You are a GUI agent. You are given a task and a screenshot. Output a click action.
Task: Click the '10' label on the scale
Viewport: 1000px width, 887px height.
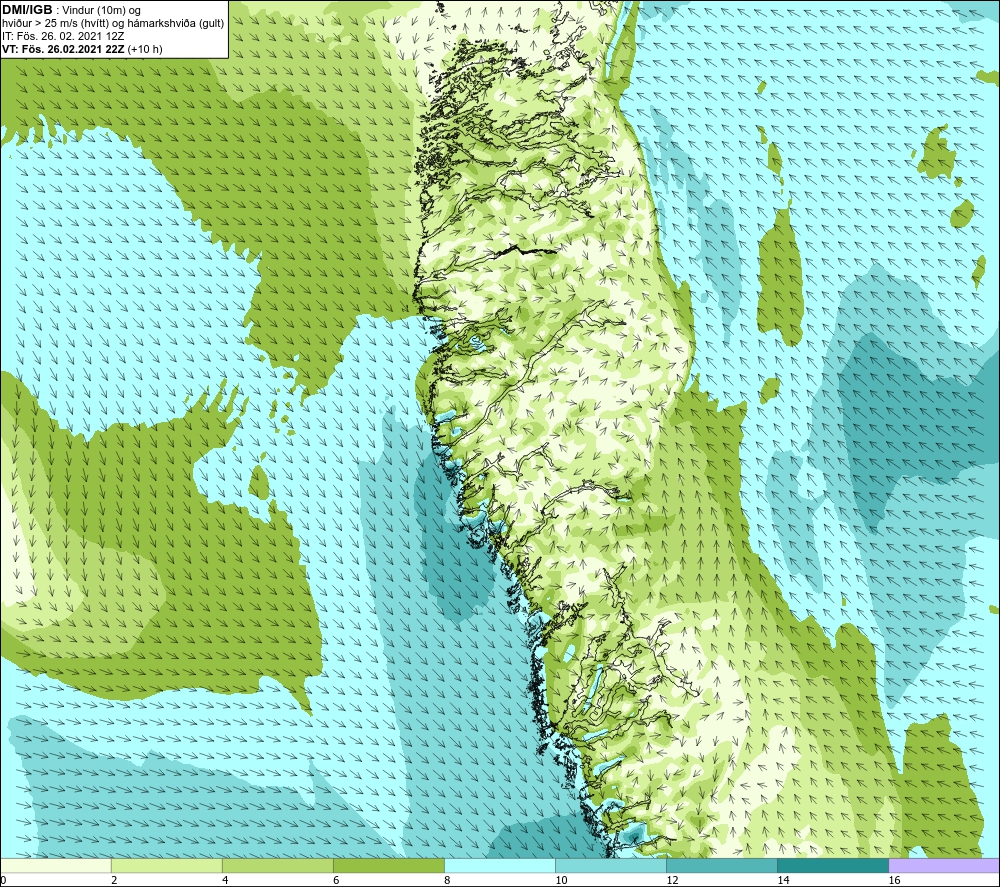[x=561, y=880]
